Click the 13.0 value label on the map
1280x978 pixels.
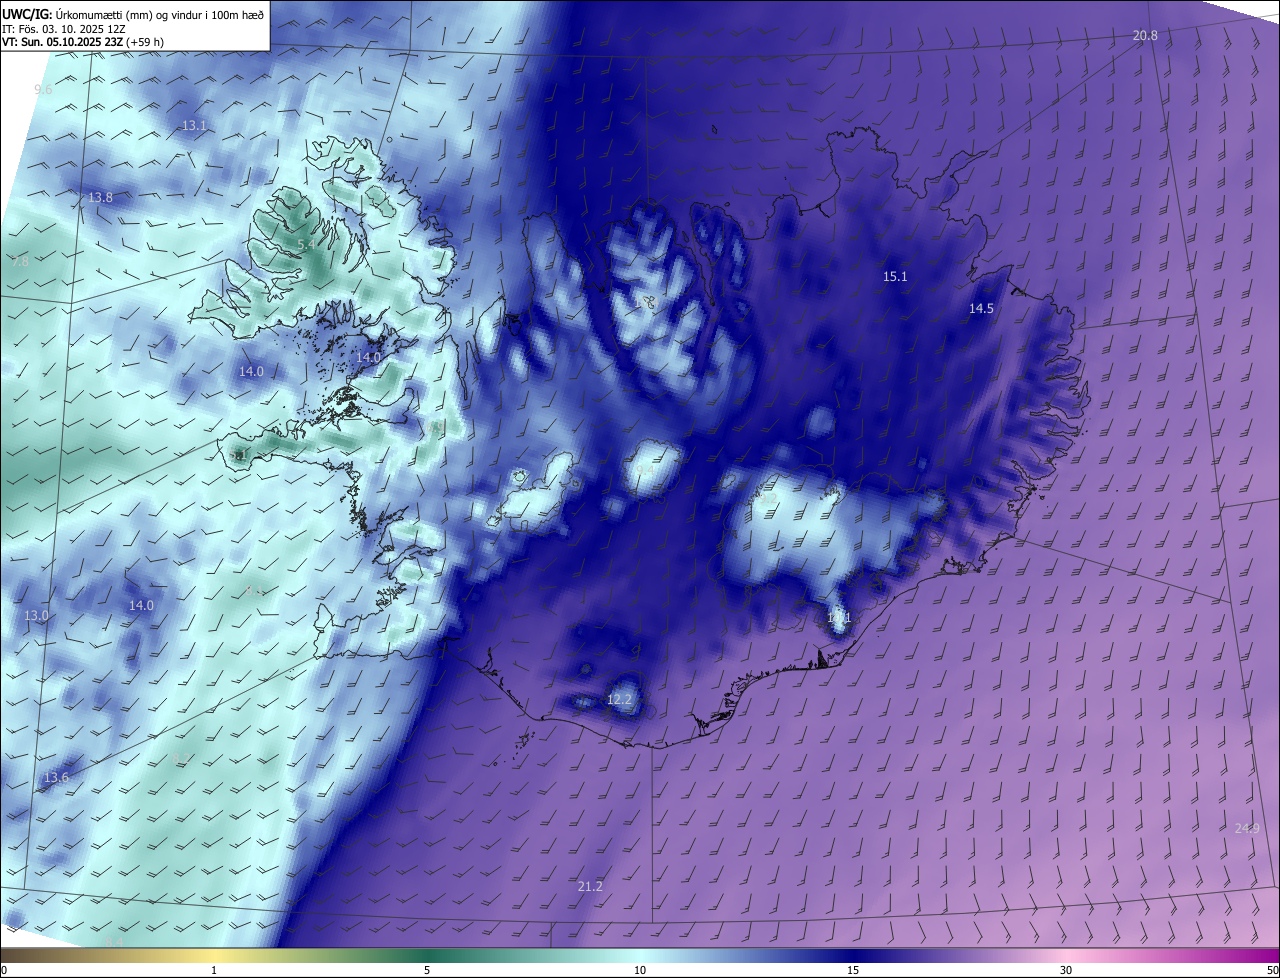point(36,616)
